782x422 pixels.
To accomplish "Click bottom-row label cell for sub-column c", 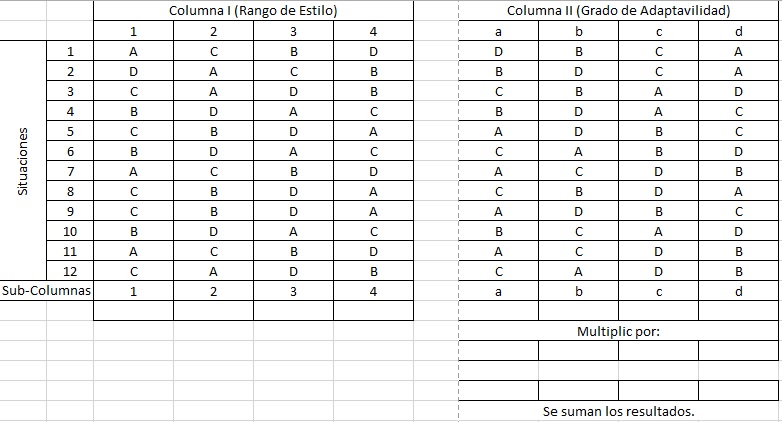I will coord(658,290).
